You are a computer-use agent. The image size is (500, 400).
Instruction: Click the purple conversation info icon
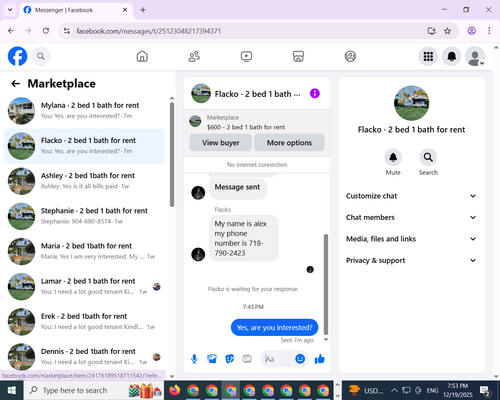click(315, 94)
